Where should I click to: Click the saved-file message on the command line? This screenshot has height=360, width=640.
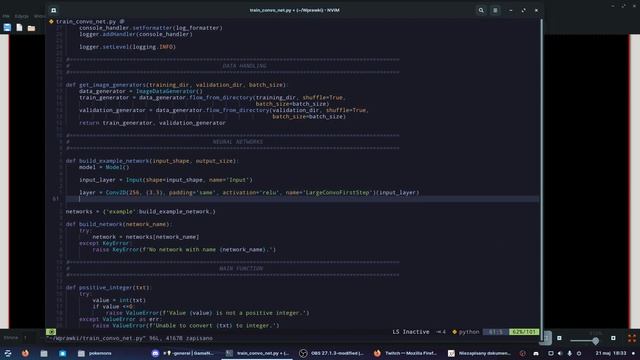point(129,338)
